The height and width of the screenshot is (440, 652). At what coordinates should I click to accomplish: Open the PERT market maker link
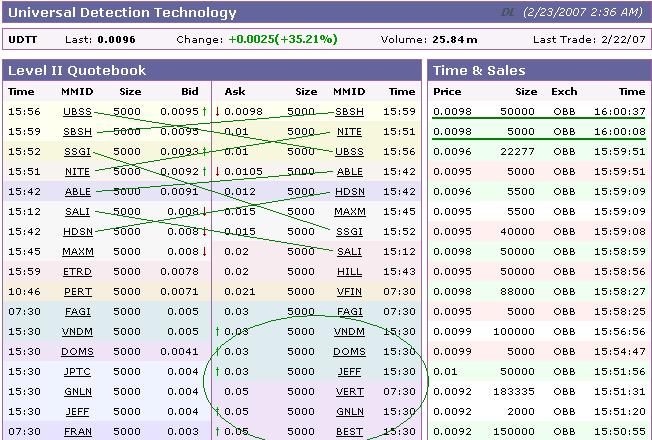tap(77, 292)
